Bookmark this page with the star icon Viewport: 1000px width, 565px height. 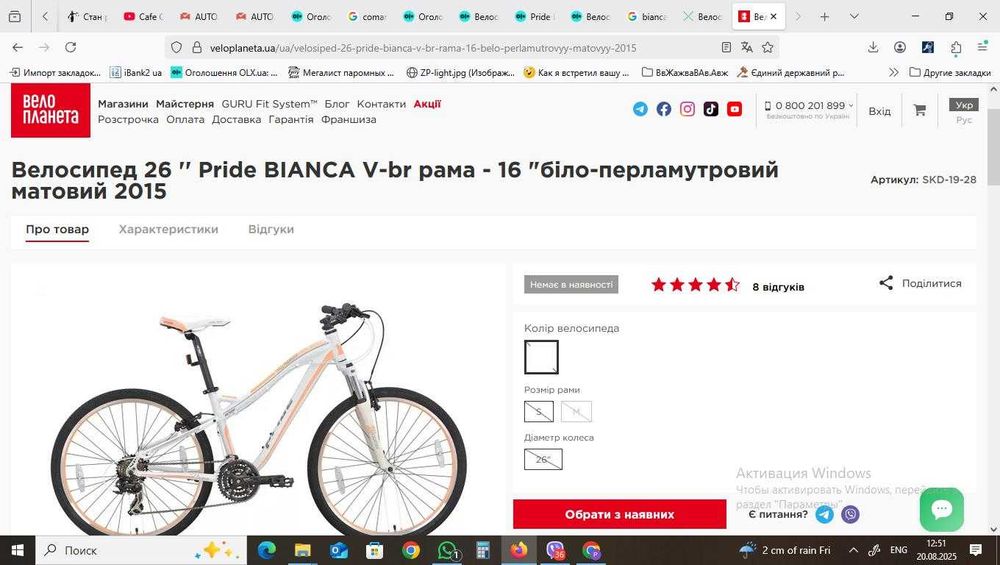[768, 47]
